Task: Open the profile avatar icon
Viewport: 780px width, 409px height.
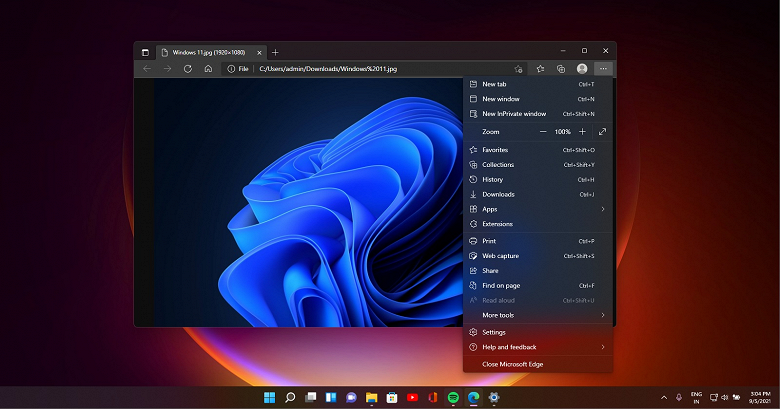Action: pos(582,69)
